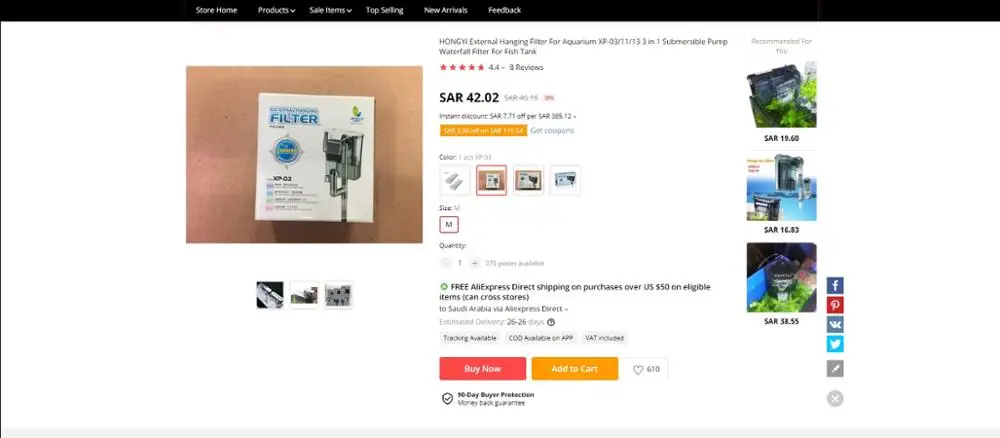Image resolution: width=1000 pixels, height=438 pixels.
Task: Click the Buy Now button
Action: point(483,369)
